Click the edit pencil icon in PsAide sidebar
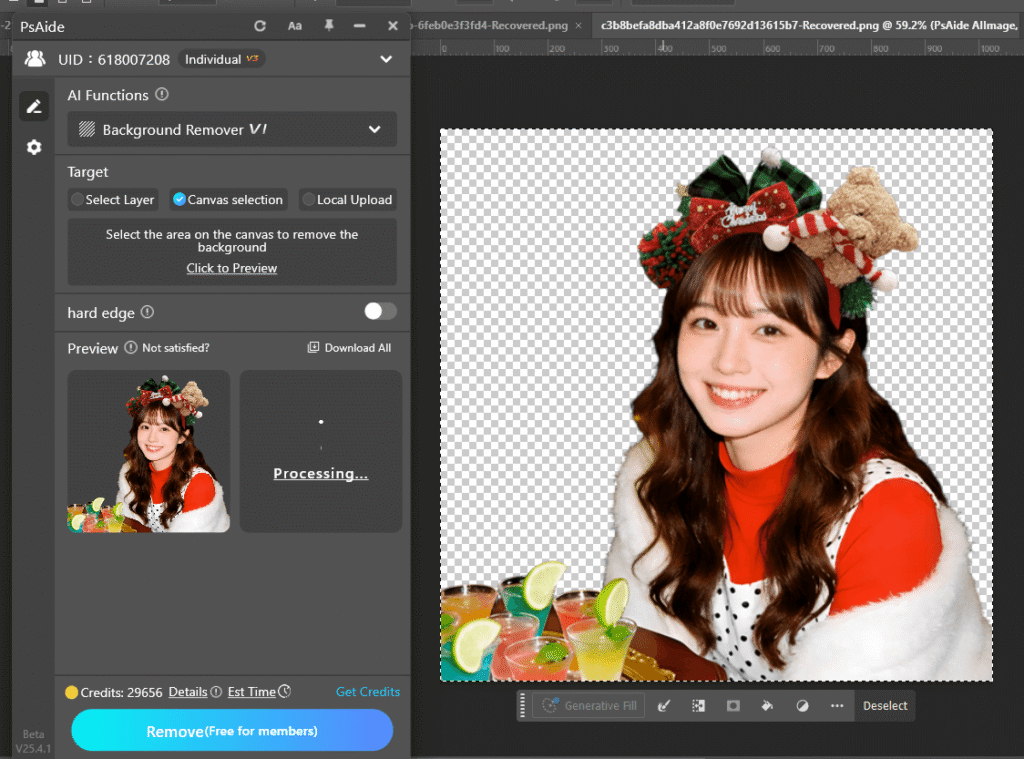 coord(34,106)
